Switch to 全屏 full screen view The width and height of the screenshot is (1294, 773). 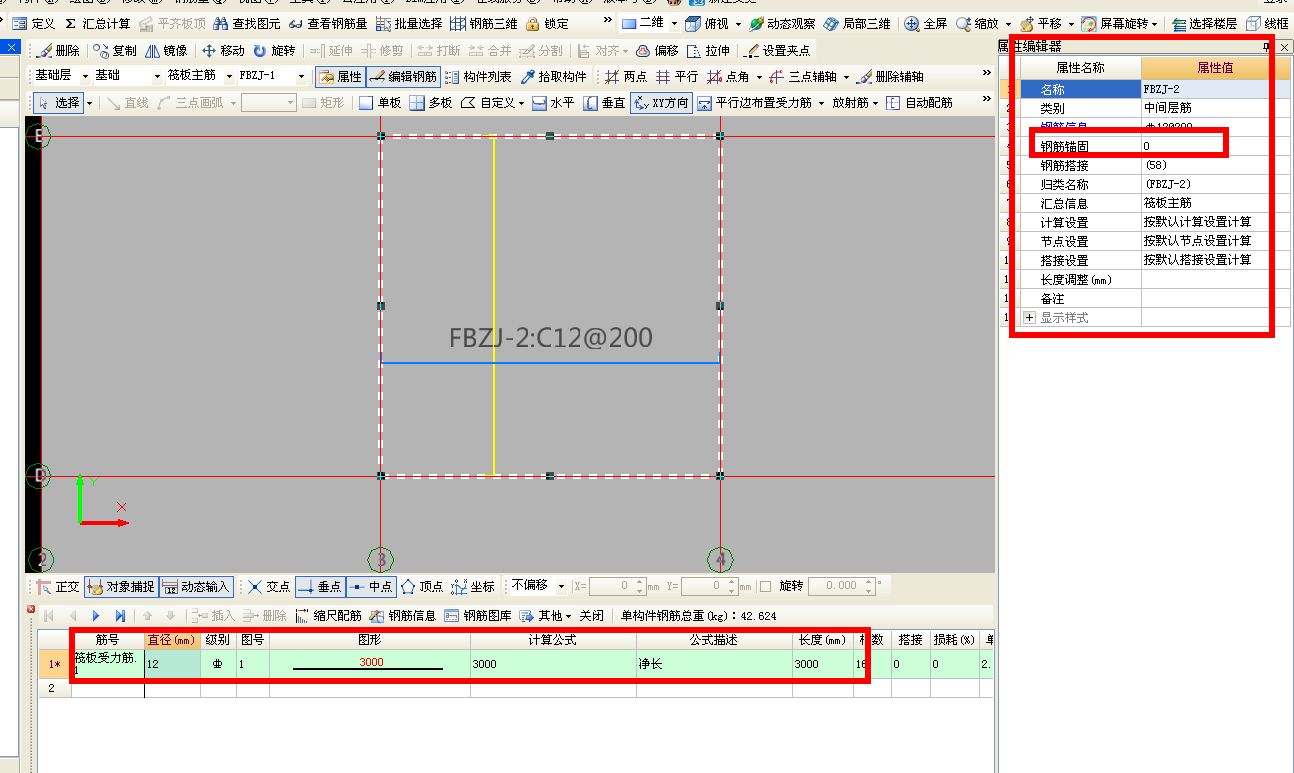(926, 24)
